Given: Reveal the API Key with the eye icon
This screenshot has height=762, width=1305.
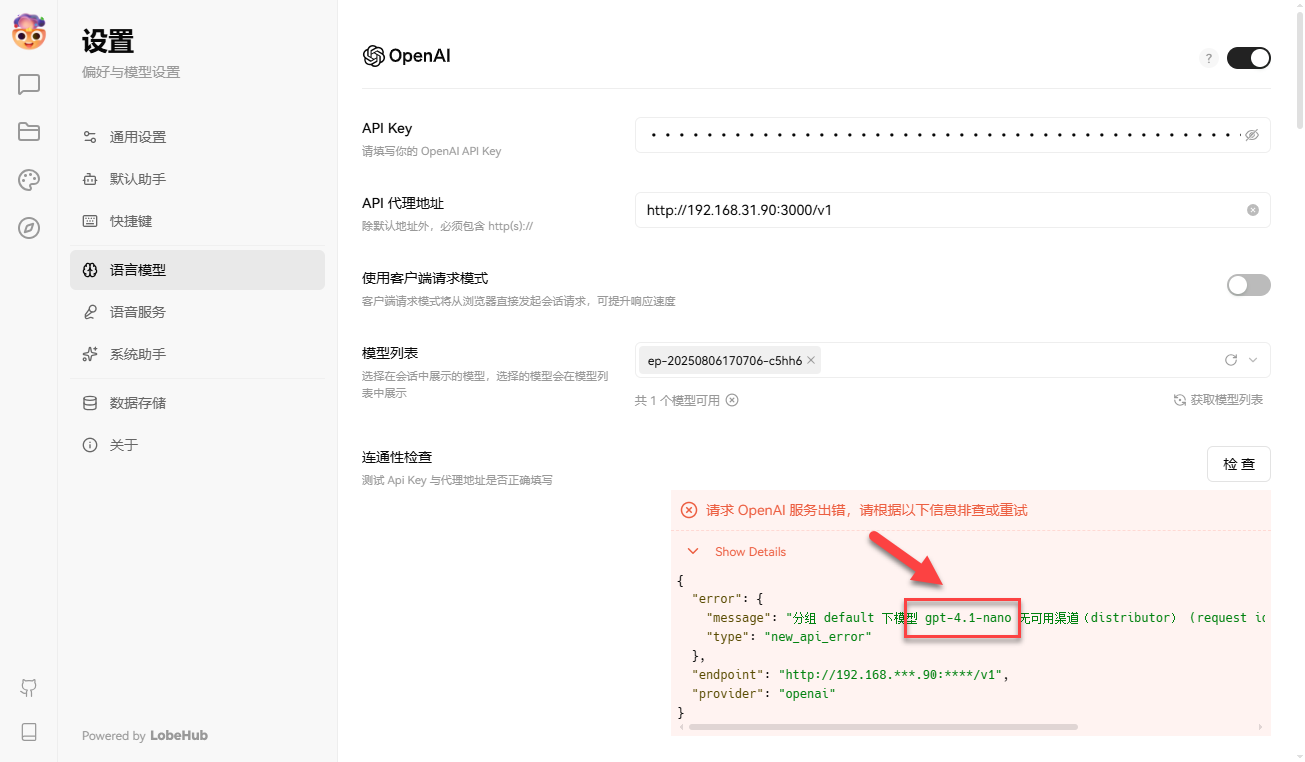Looking at the screenshot, I should 1252,135.
